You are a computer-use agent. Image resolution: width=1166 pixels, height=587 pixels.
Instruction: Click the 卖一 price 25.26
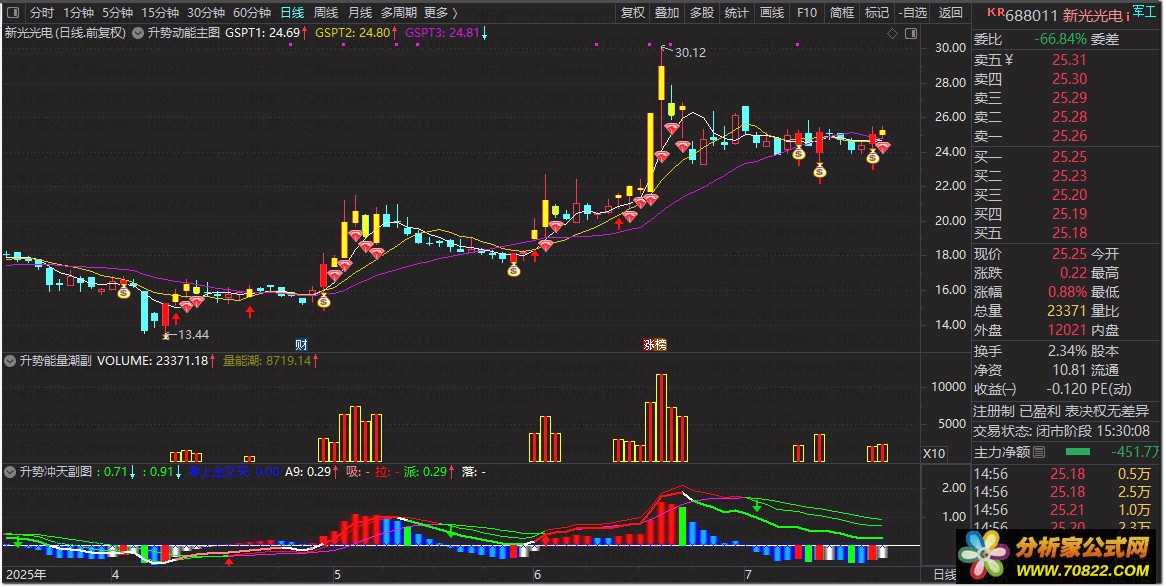pos(1069,136)
